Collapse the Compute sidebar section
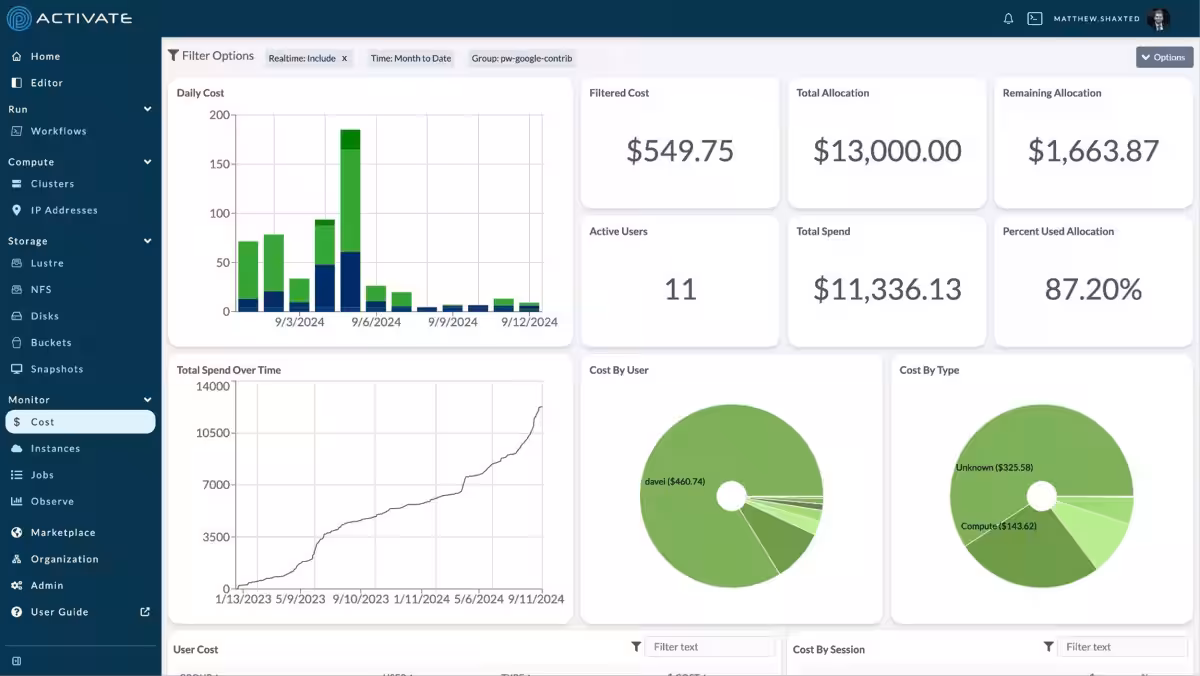Screen dimensions: 1200x676 147,162
